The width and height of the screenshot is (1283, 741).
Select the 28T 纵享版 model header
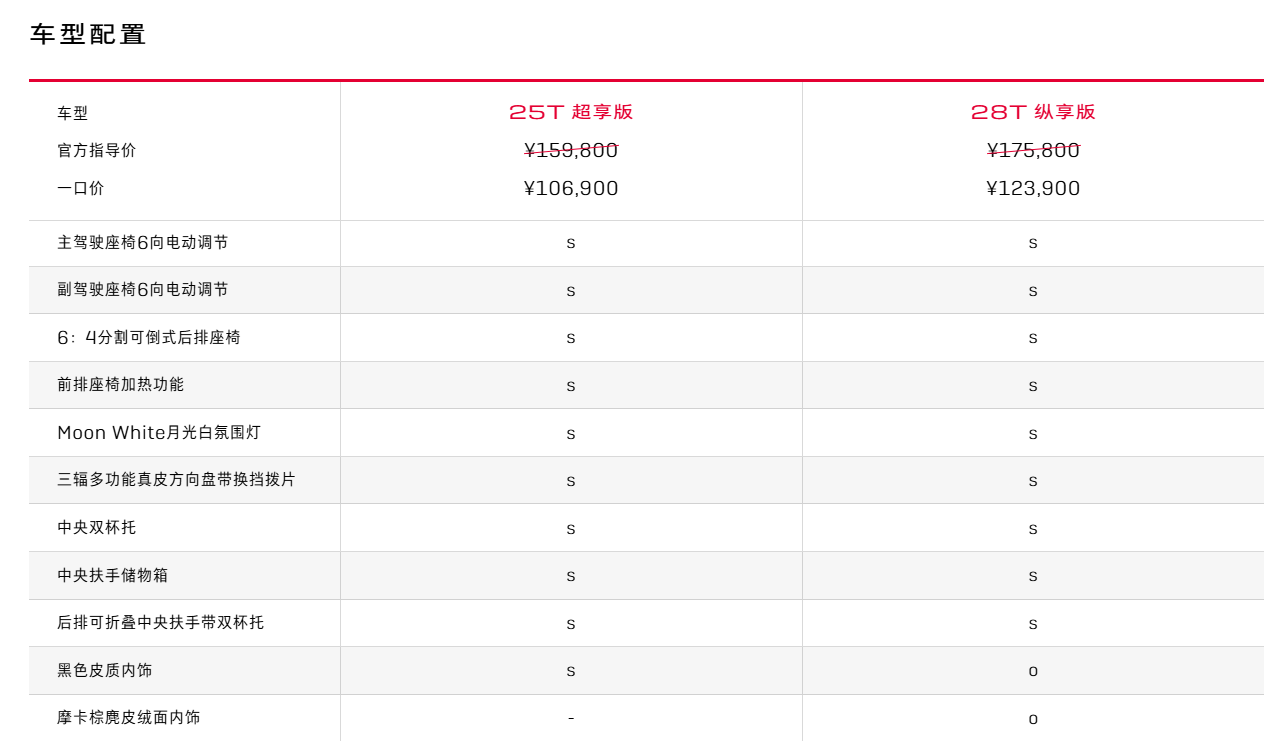point(1033,112)
